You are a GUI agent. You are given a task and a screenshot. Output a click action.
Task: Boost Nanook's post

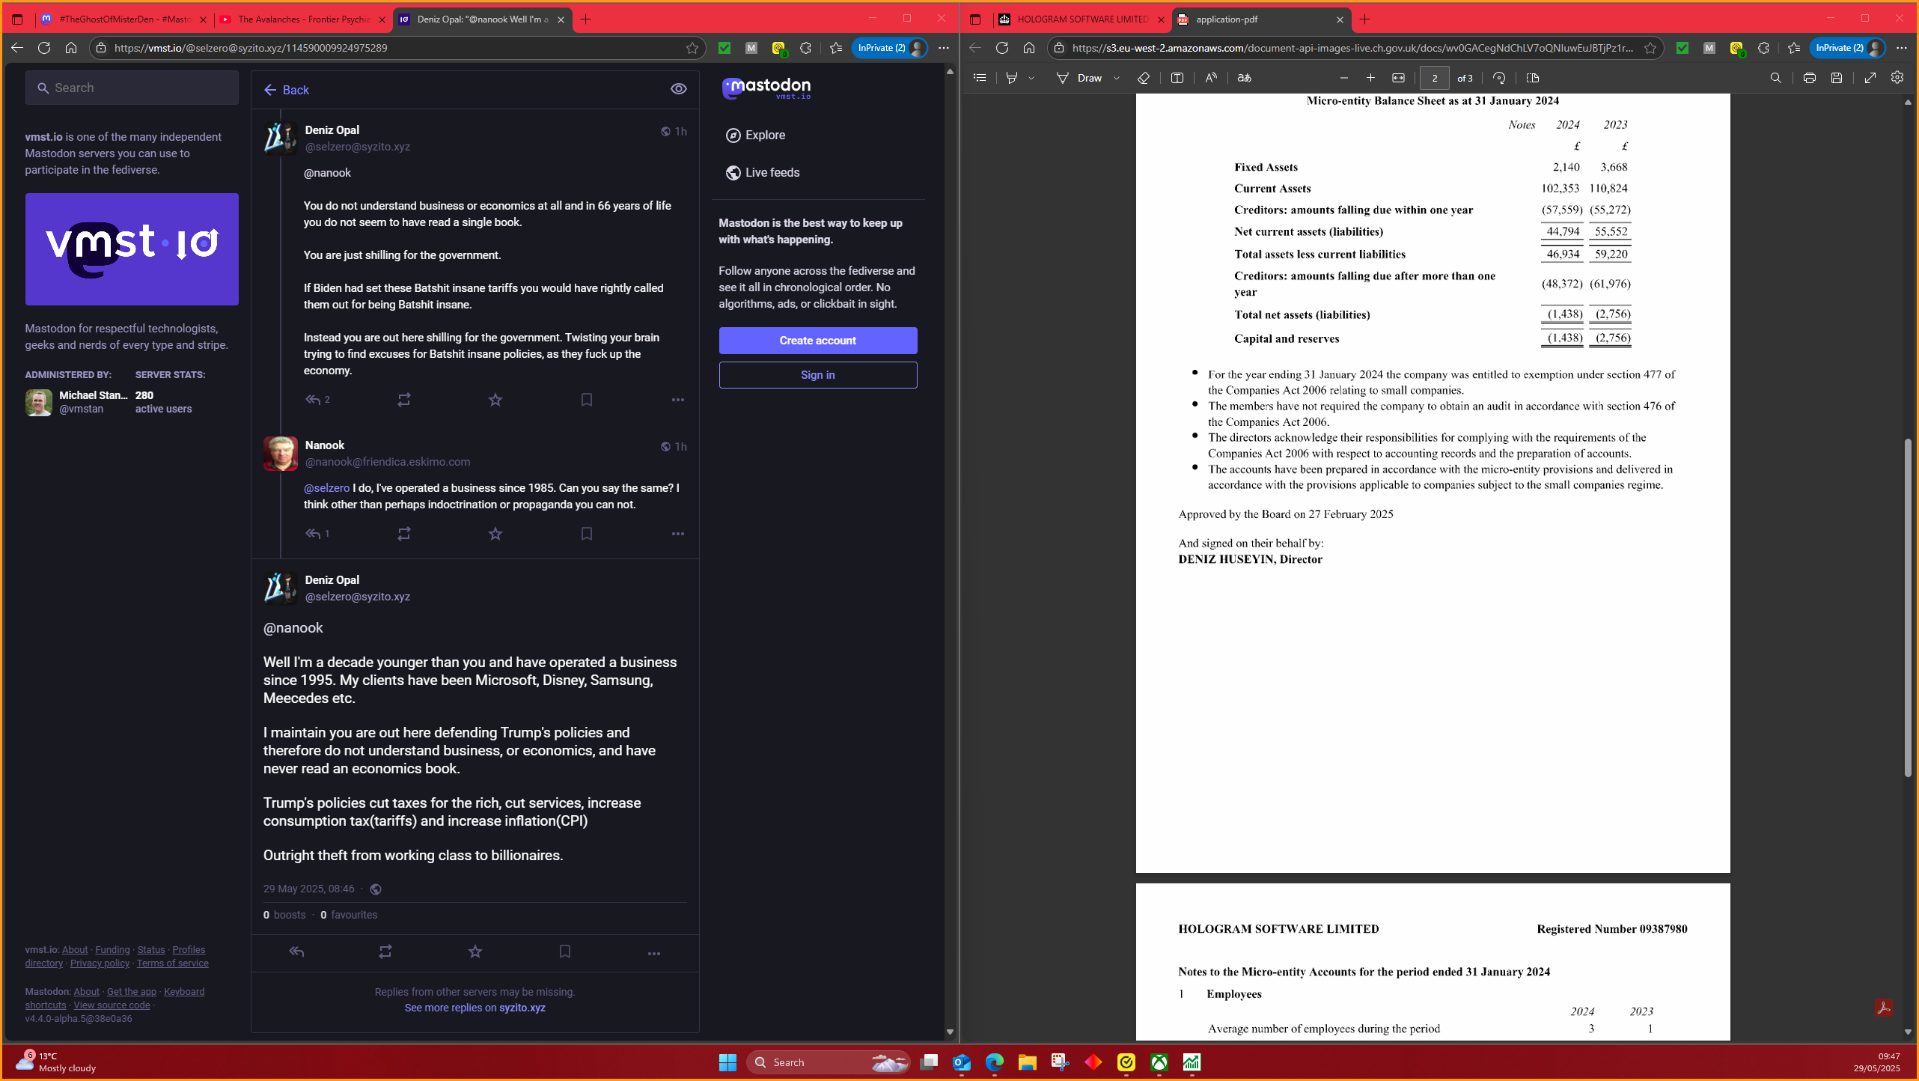(404, 534)
